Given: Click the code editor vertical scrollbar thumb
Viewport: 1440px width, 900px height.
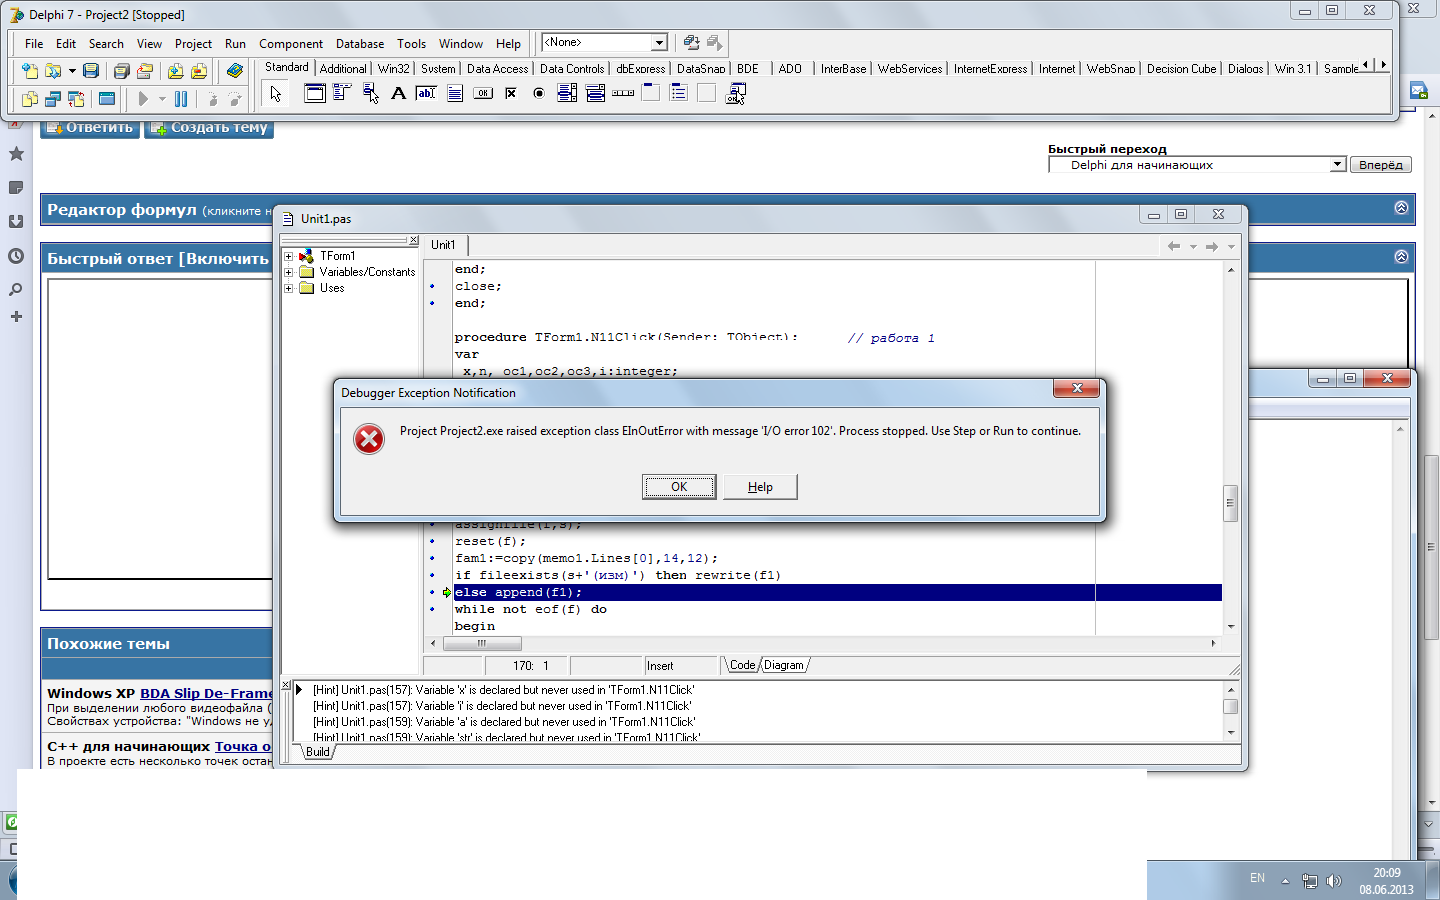Looking at the screenshot, I should (1230, 503).
